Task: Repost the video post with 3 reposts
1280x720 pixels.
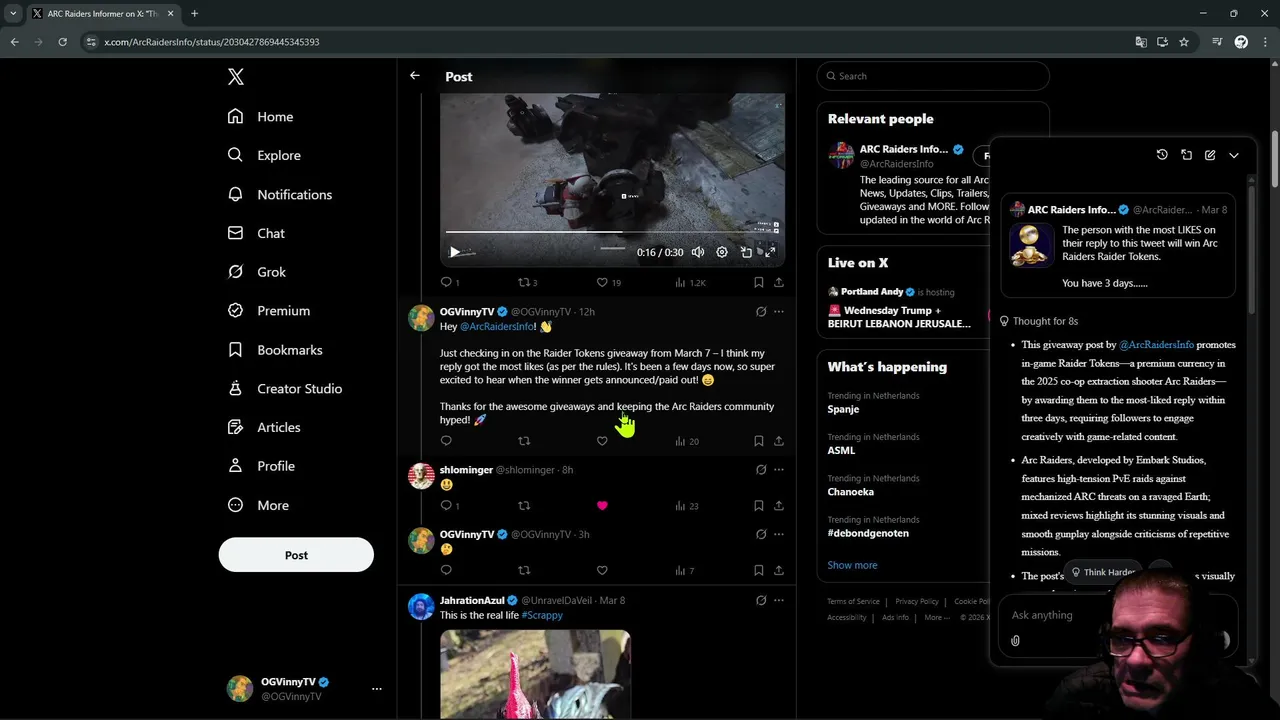Action: coord(527,283)
